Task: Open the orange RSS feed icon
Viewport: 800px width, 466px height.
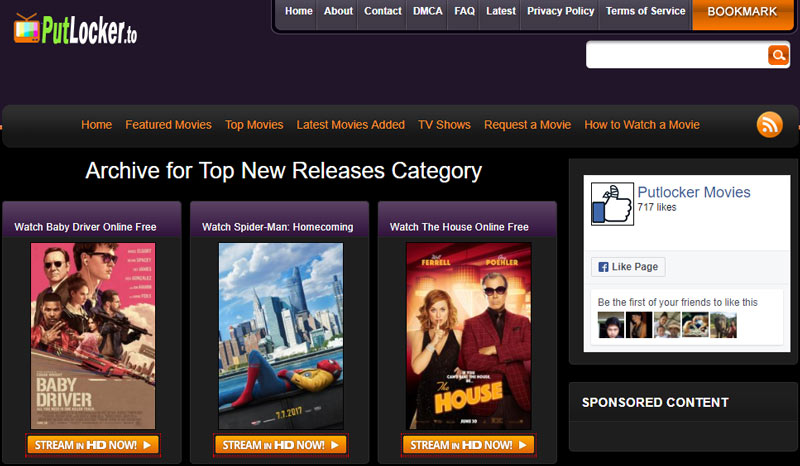Action: tap(769, 125)
